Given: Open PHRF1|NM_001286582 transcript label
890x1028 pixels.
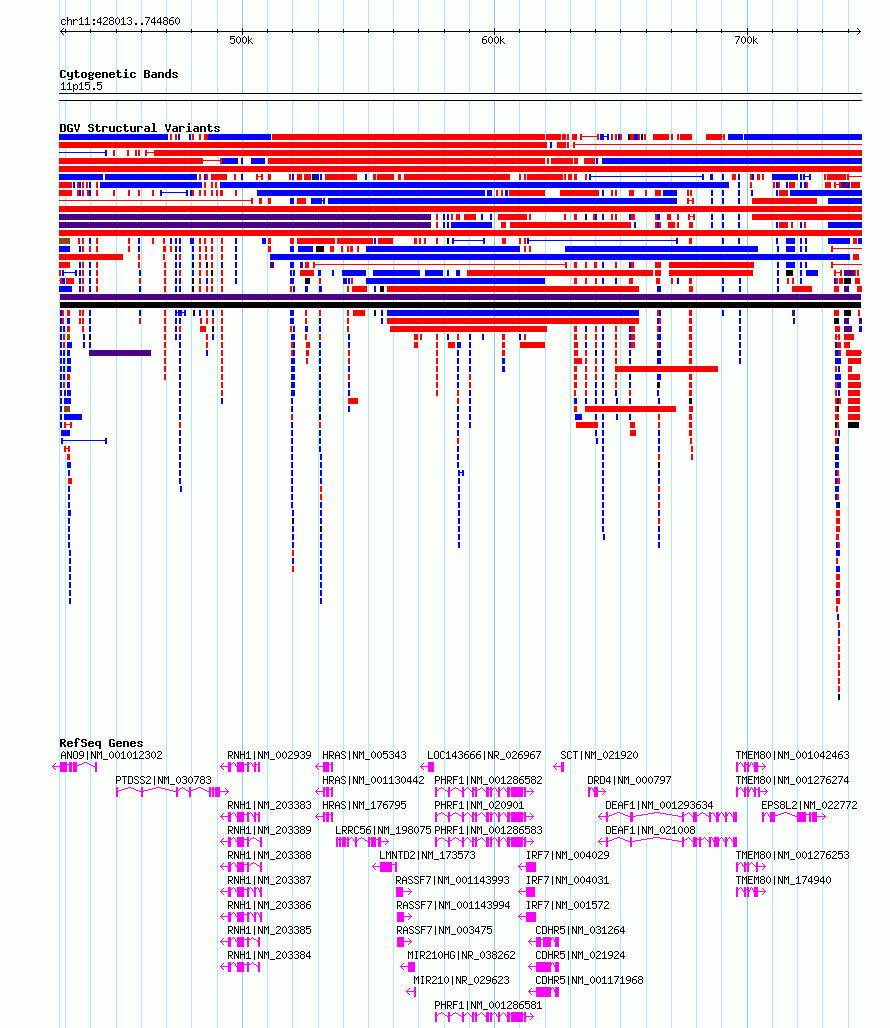Looking at the screenshot, I should click(488, 780).
